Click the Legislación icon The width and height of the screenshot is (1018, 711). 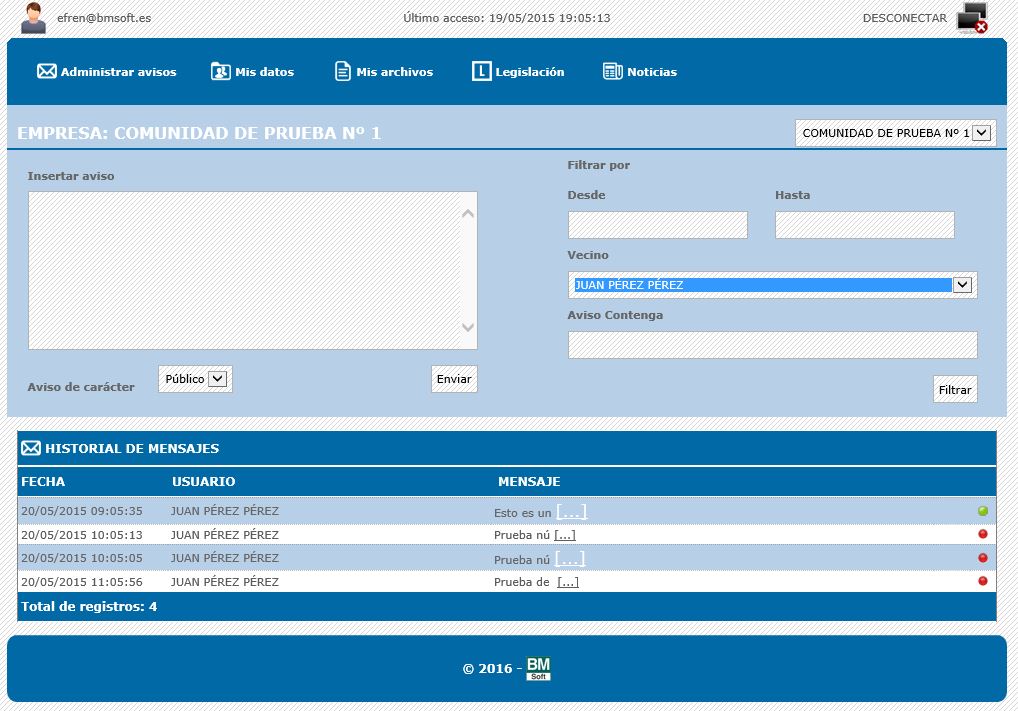482,72
